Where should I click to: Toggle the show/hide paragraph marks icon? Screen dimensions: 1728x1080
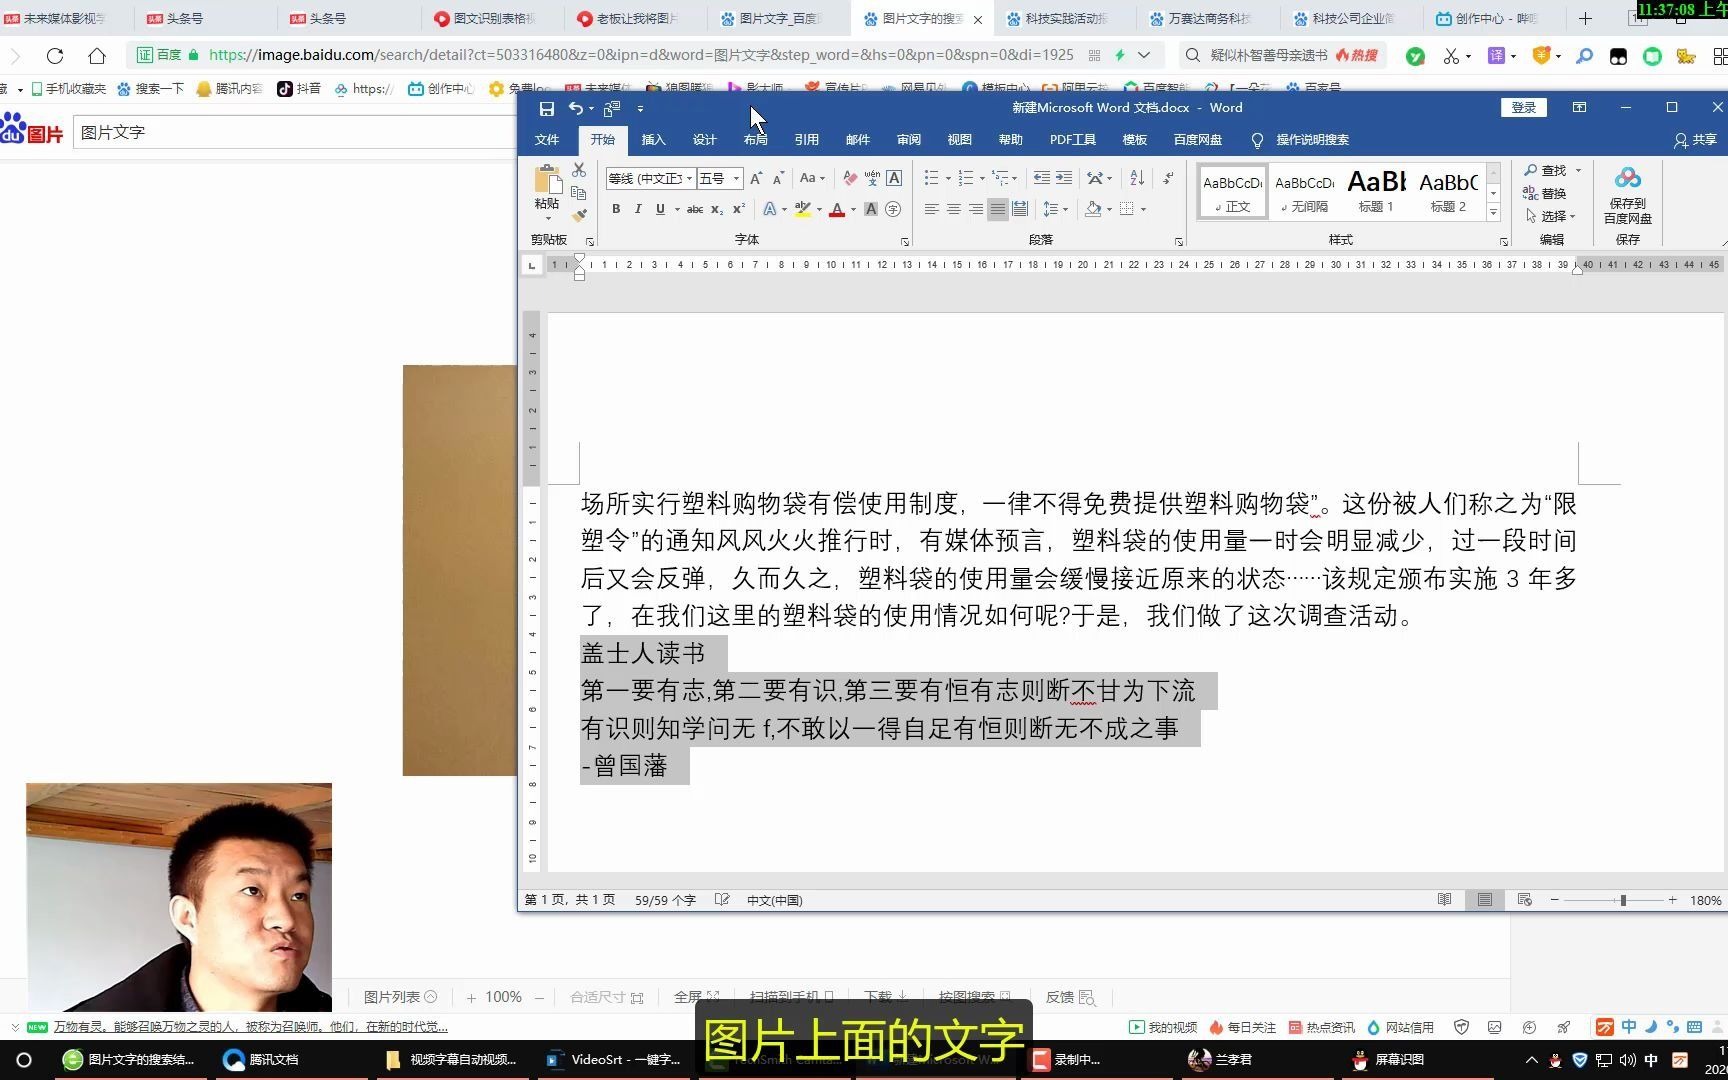(x=1167, y=177)
